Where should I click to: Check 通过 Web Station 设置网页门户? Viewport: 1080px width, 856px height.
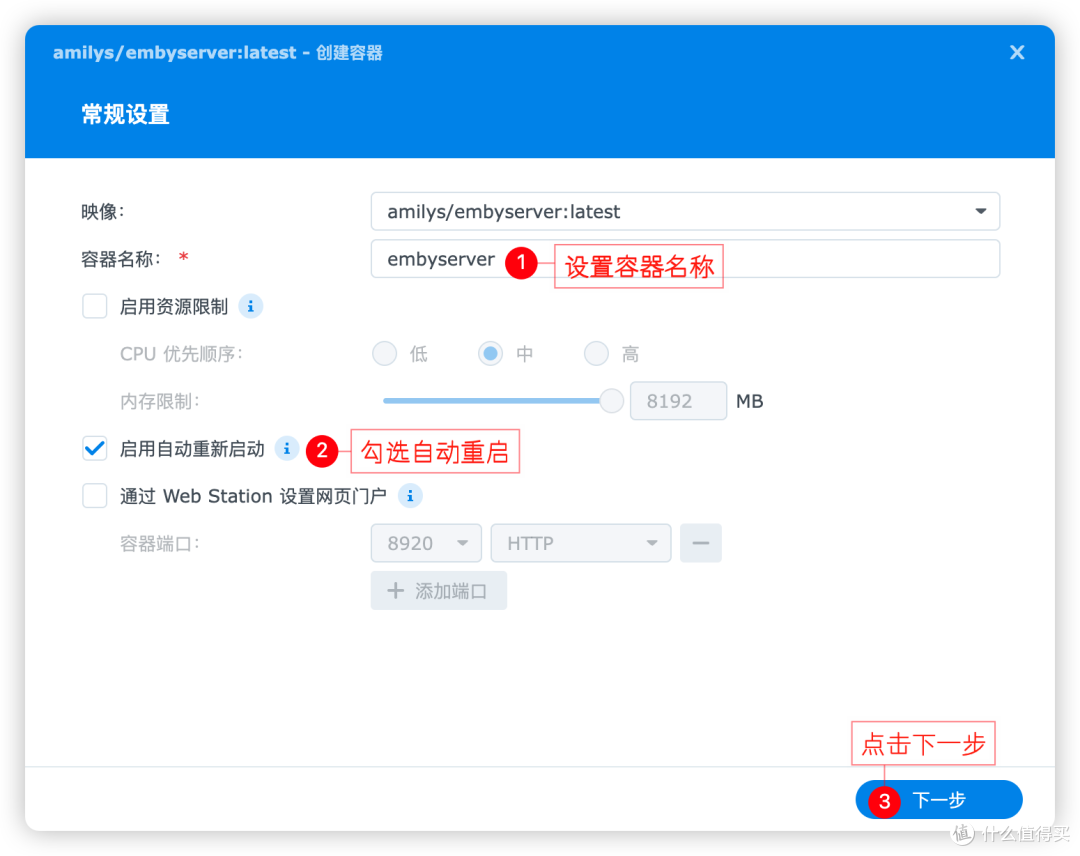coord(94,495)
